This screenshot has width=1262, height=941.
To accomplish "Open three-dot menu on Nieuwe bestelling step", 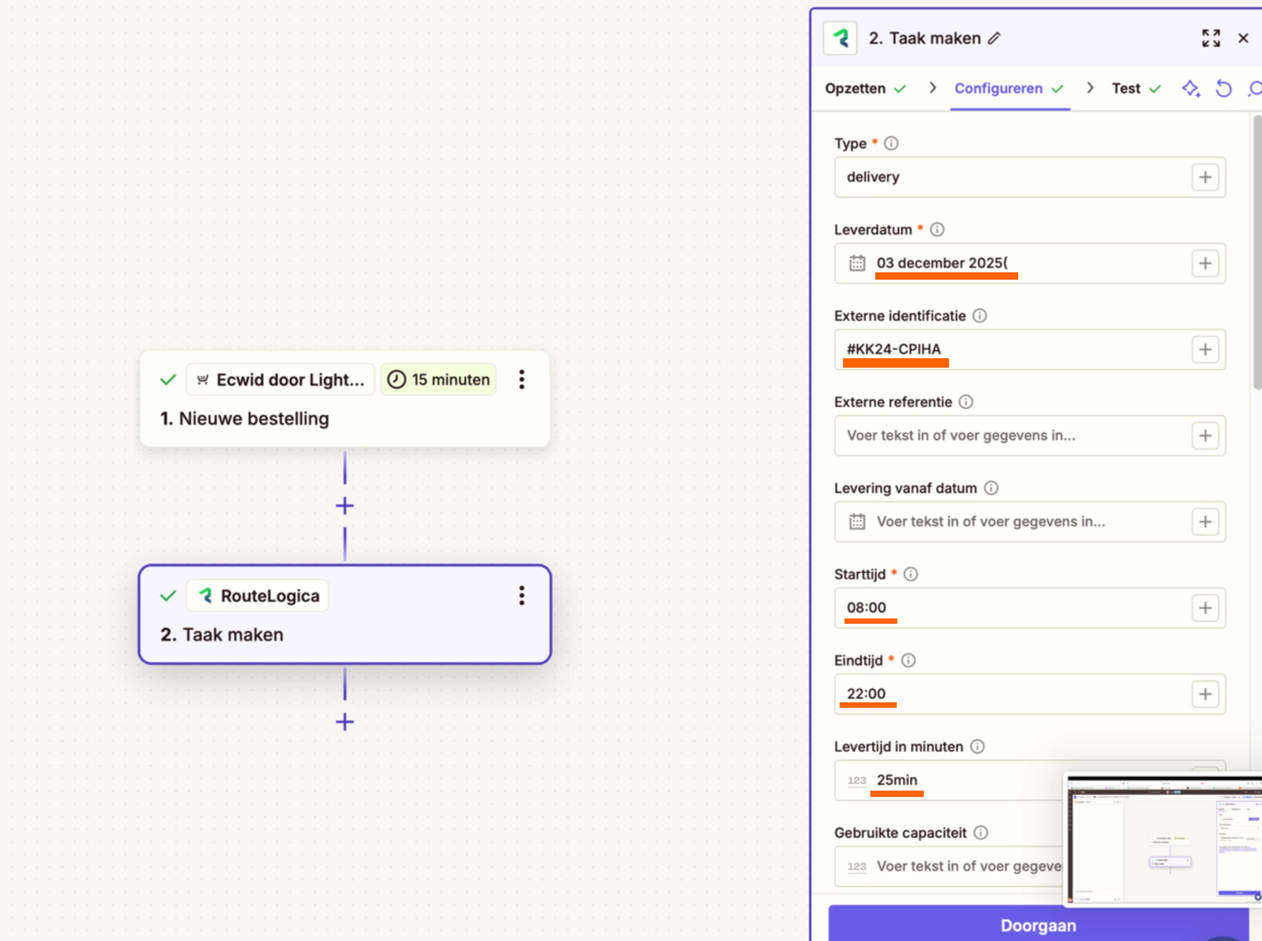I will coord(521,380).
